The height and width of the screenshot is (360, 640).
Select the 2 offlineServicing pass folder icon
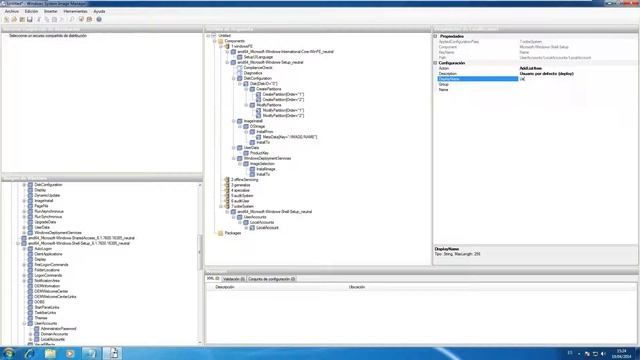227,180
